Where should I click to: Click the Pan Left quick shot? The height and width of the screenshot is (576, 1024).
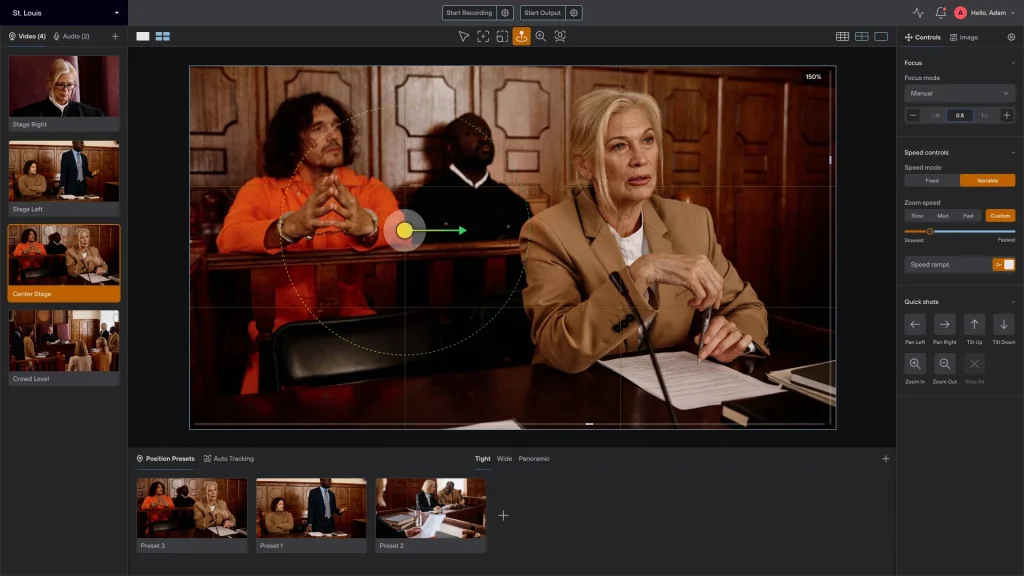point(915,325)
